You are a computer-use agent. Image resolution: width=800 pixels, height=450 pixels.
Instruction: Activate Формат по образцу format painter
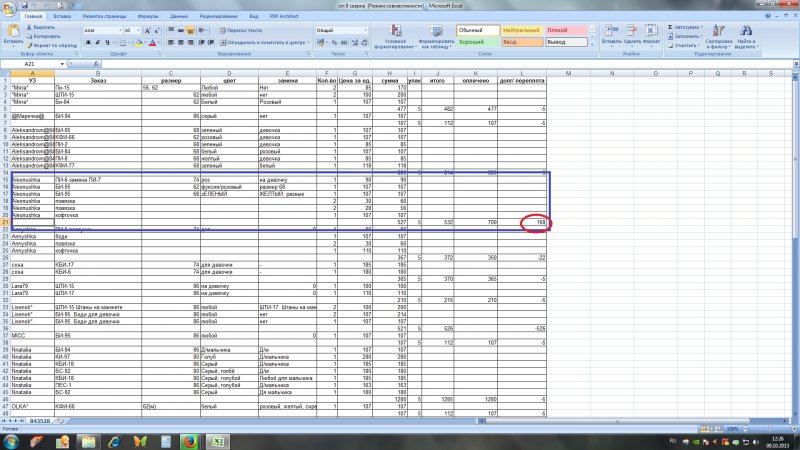pyautogui.click(x=52, y=45)
